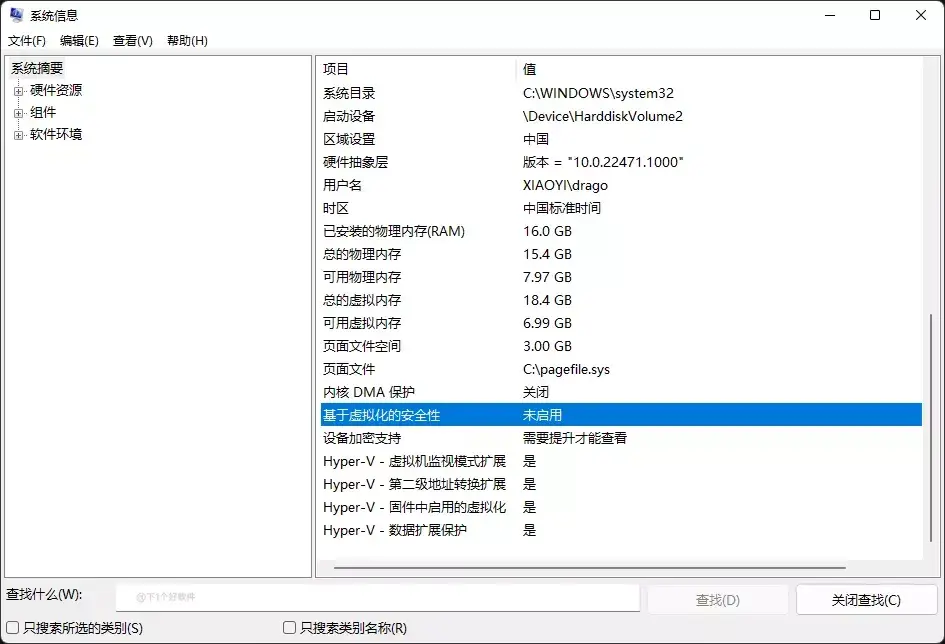Click the 查找 button
The image size is (945, 644).
click(717, 599)
